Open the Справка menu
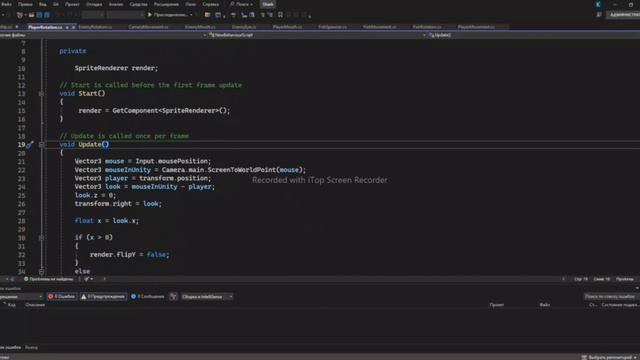The height and width of the screenshot is (360, 640). [x=211, y=4]
